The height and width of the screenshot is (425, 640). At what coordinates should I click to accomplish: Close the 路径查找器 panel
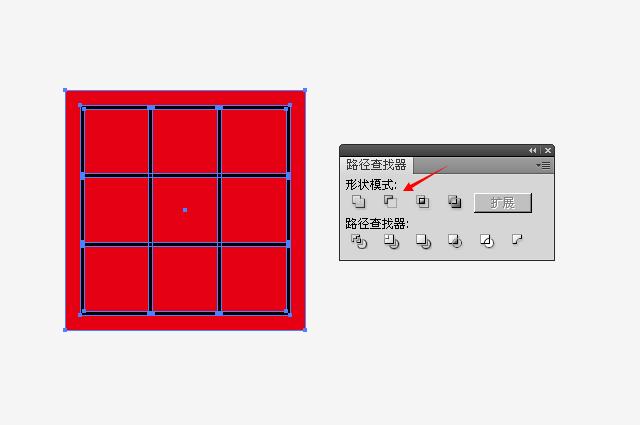click(x=548, y=151)
